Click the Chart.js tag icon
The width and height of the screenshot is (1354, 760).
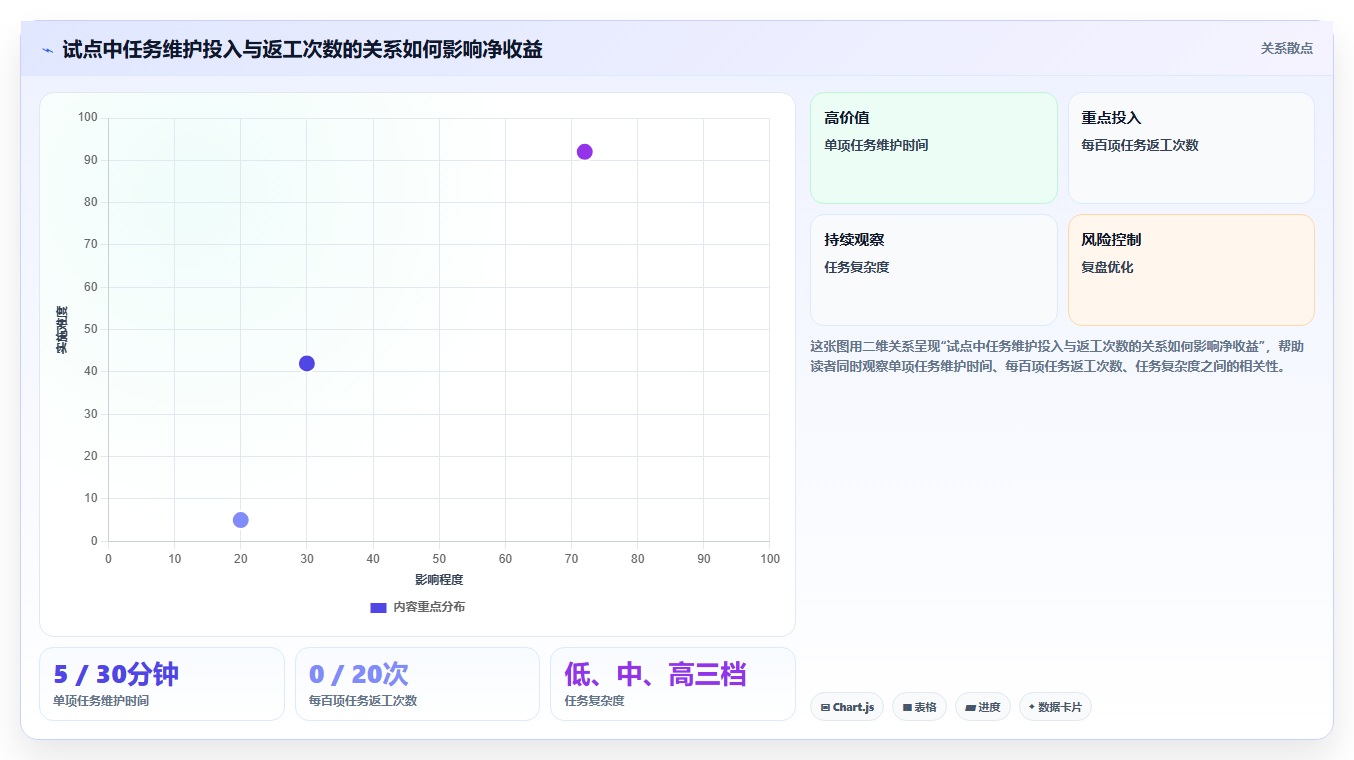(x=825, y=707)
